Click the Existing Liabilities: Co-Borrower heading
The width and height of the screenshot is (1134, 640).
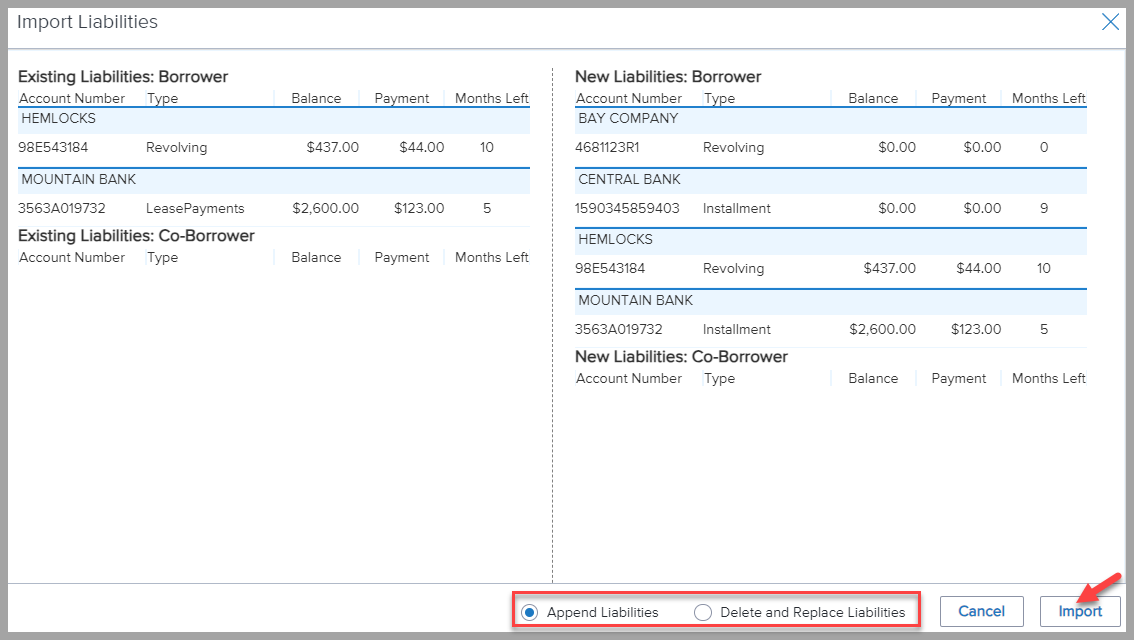pos(137,236)
